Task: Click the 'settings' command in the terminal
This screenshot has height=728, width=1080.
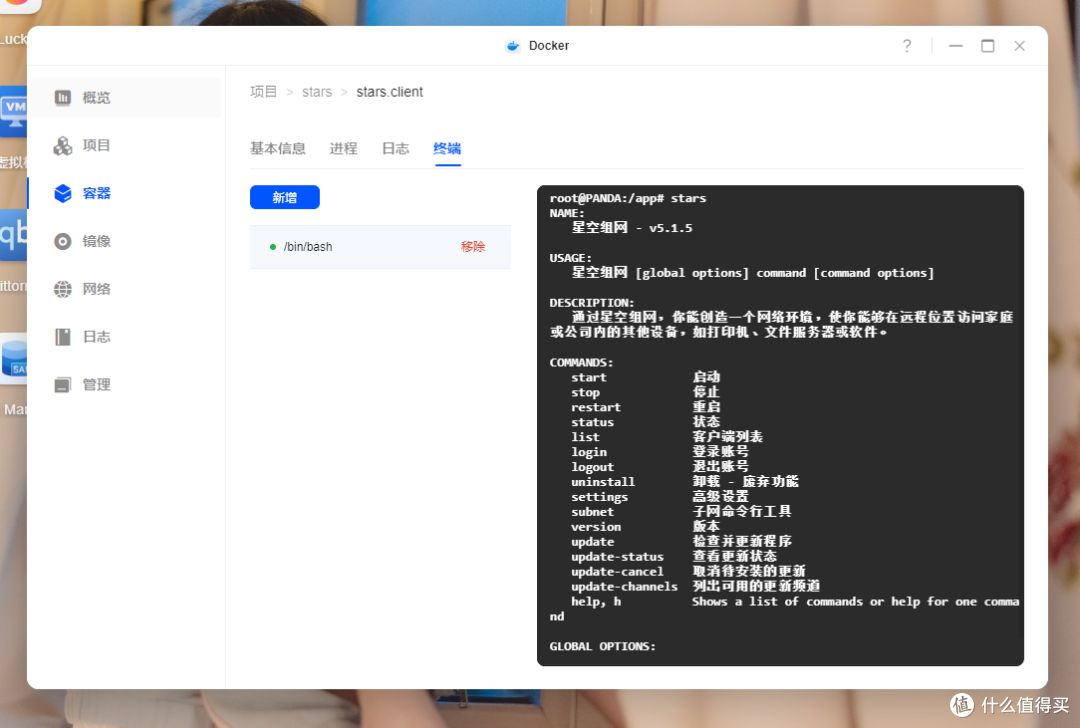Action: coord(599,497)
